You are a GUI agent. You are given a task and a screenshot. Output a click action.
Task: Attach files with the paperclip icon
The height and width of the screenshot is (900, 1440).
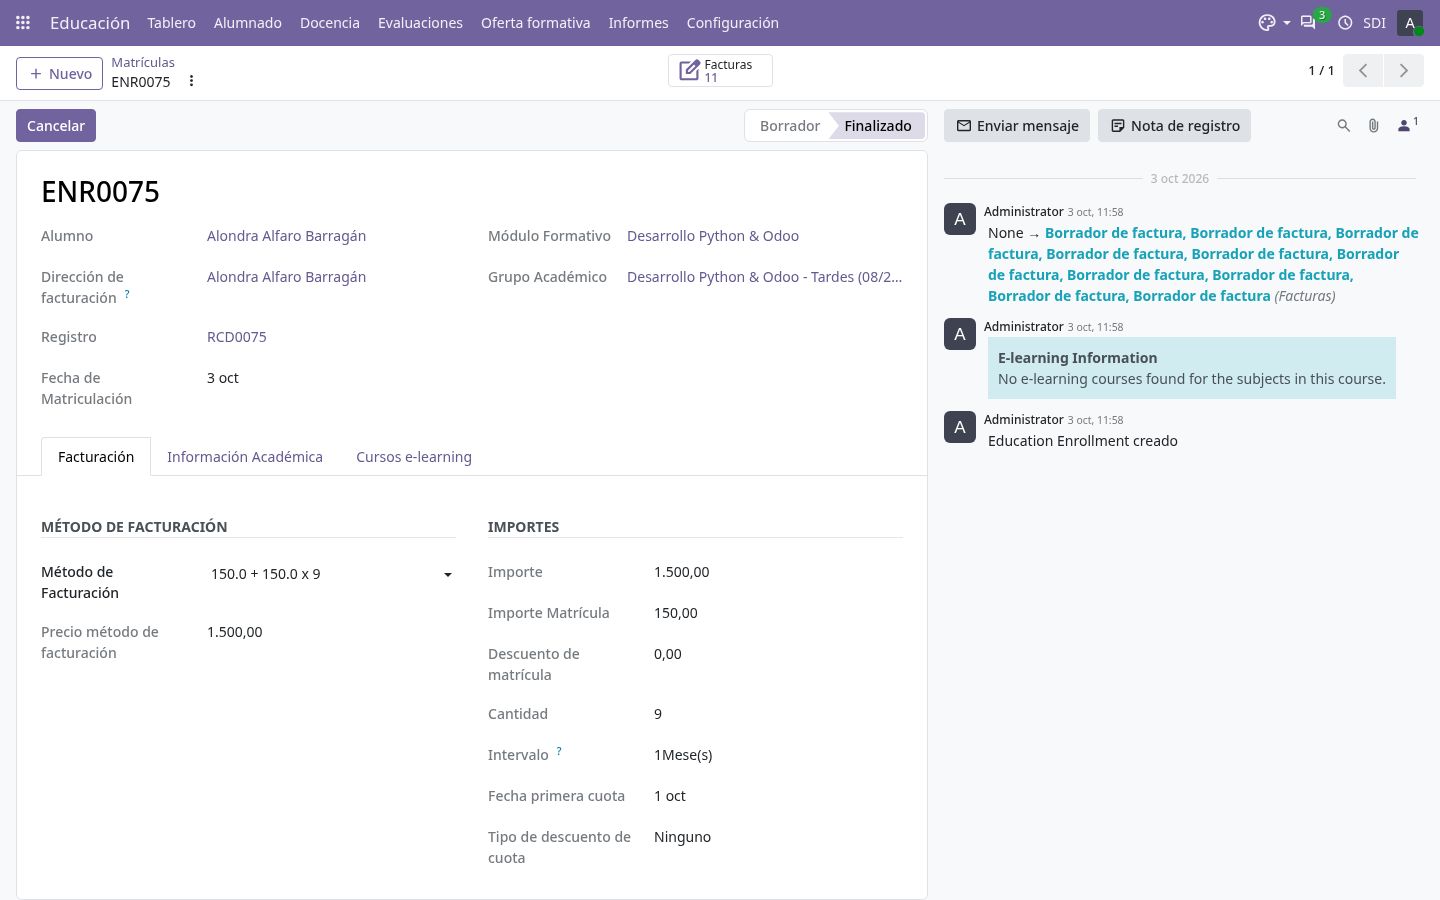point(1374,126)
